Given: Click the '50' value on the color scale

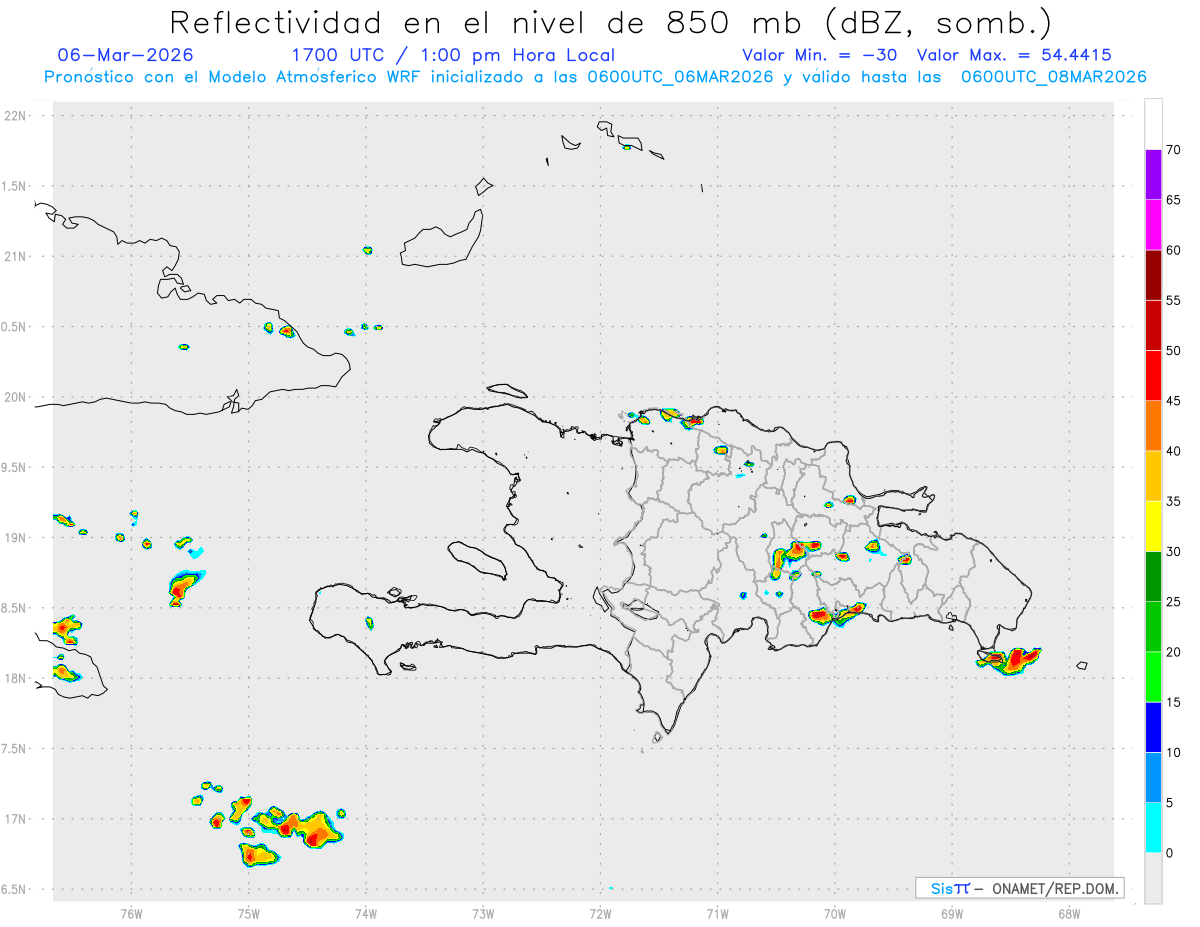Looking at the screenshot, I should 1173,351.
